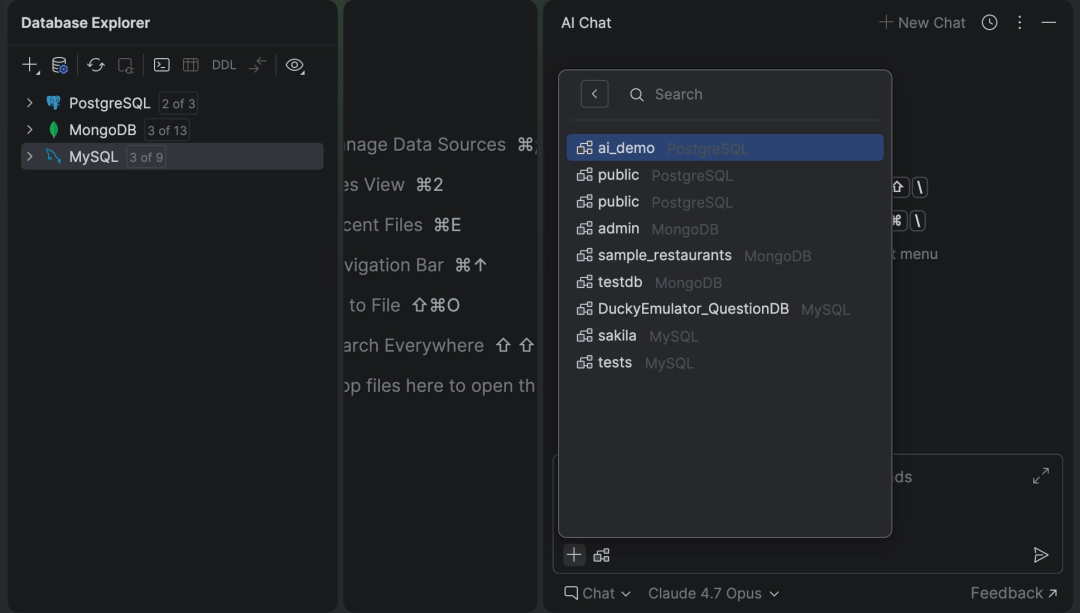Click the Search field in schema popup
Screen dimensions: 1080x613
(754, 94)
